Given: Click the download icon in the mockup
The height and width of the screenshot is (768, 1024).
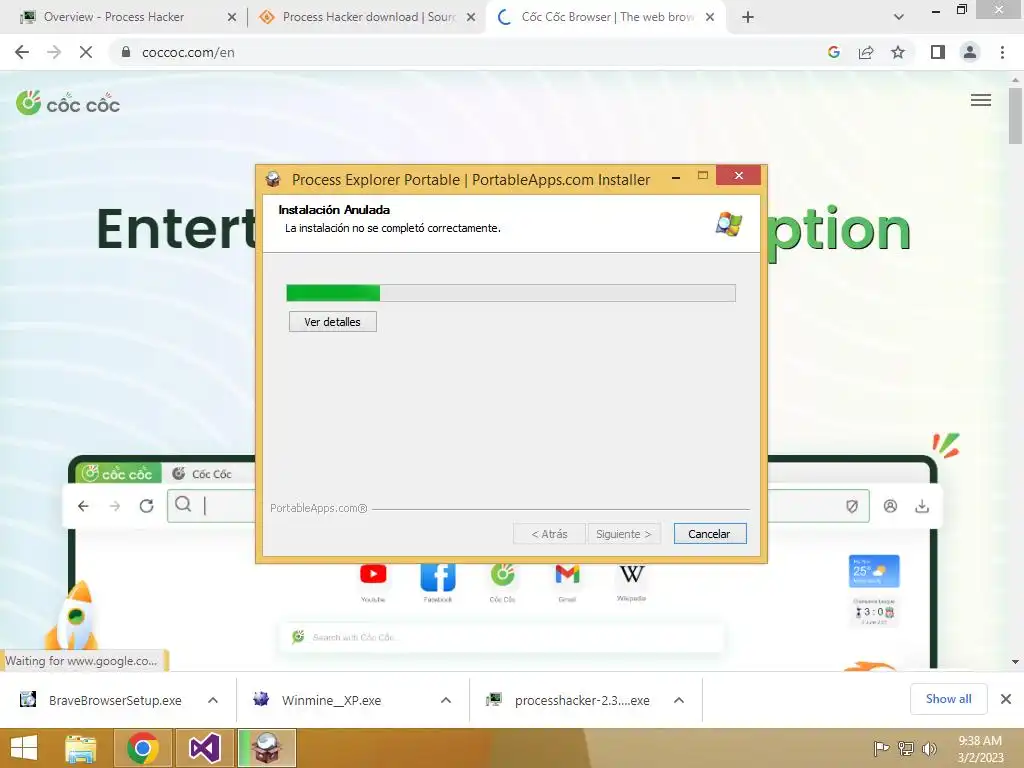Looking at the screenshot, I should [921, 506].
